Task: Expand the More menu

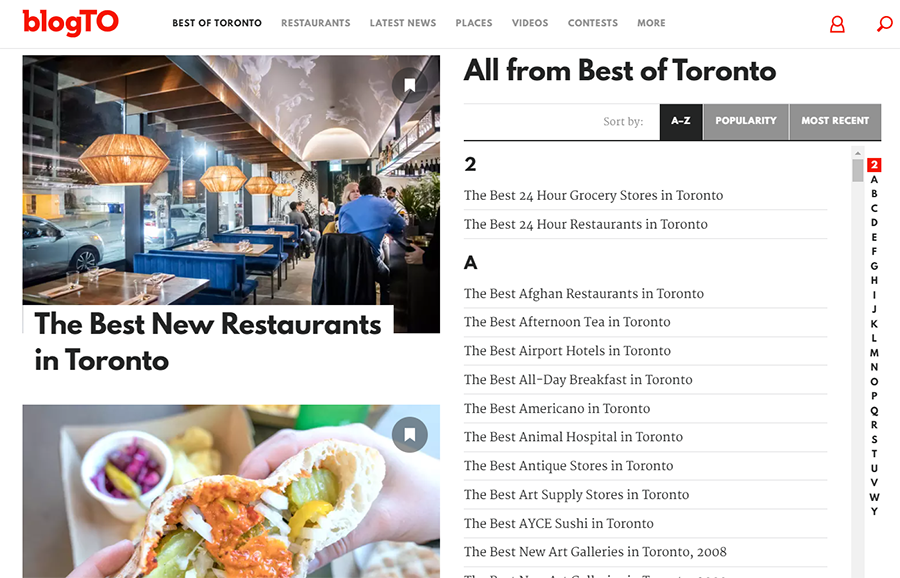Action: click(x=651, y=23)
